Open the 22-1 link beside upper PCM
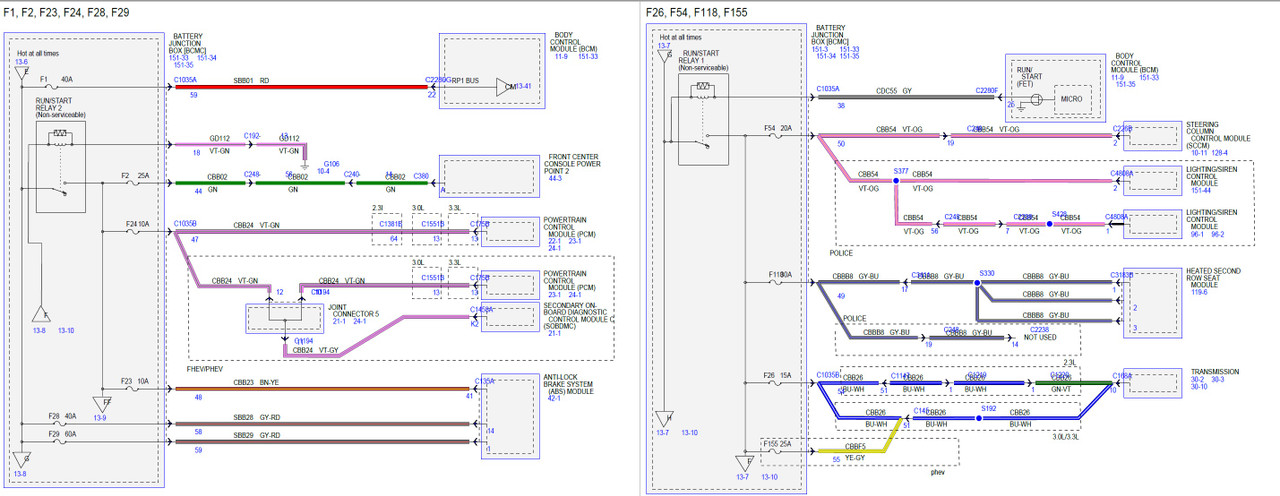 (556, 240)
